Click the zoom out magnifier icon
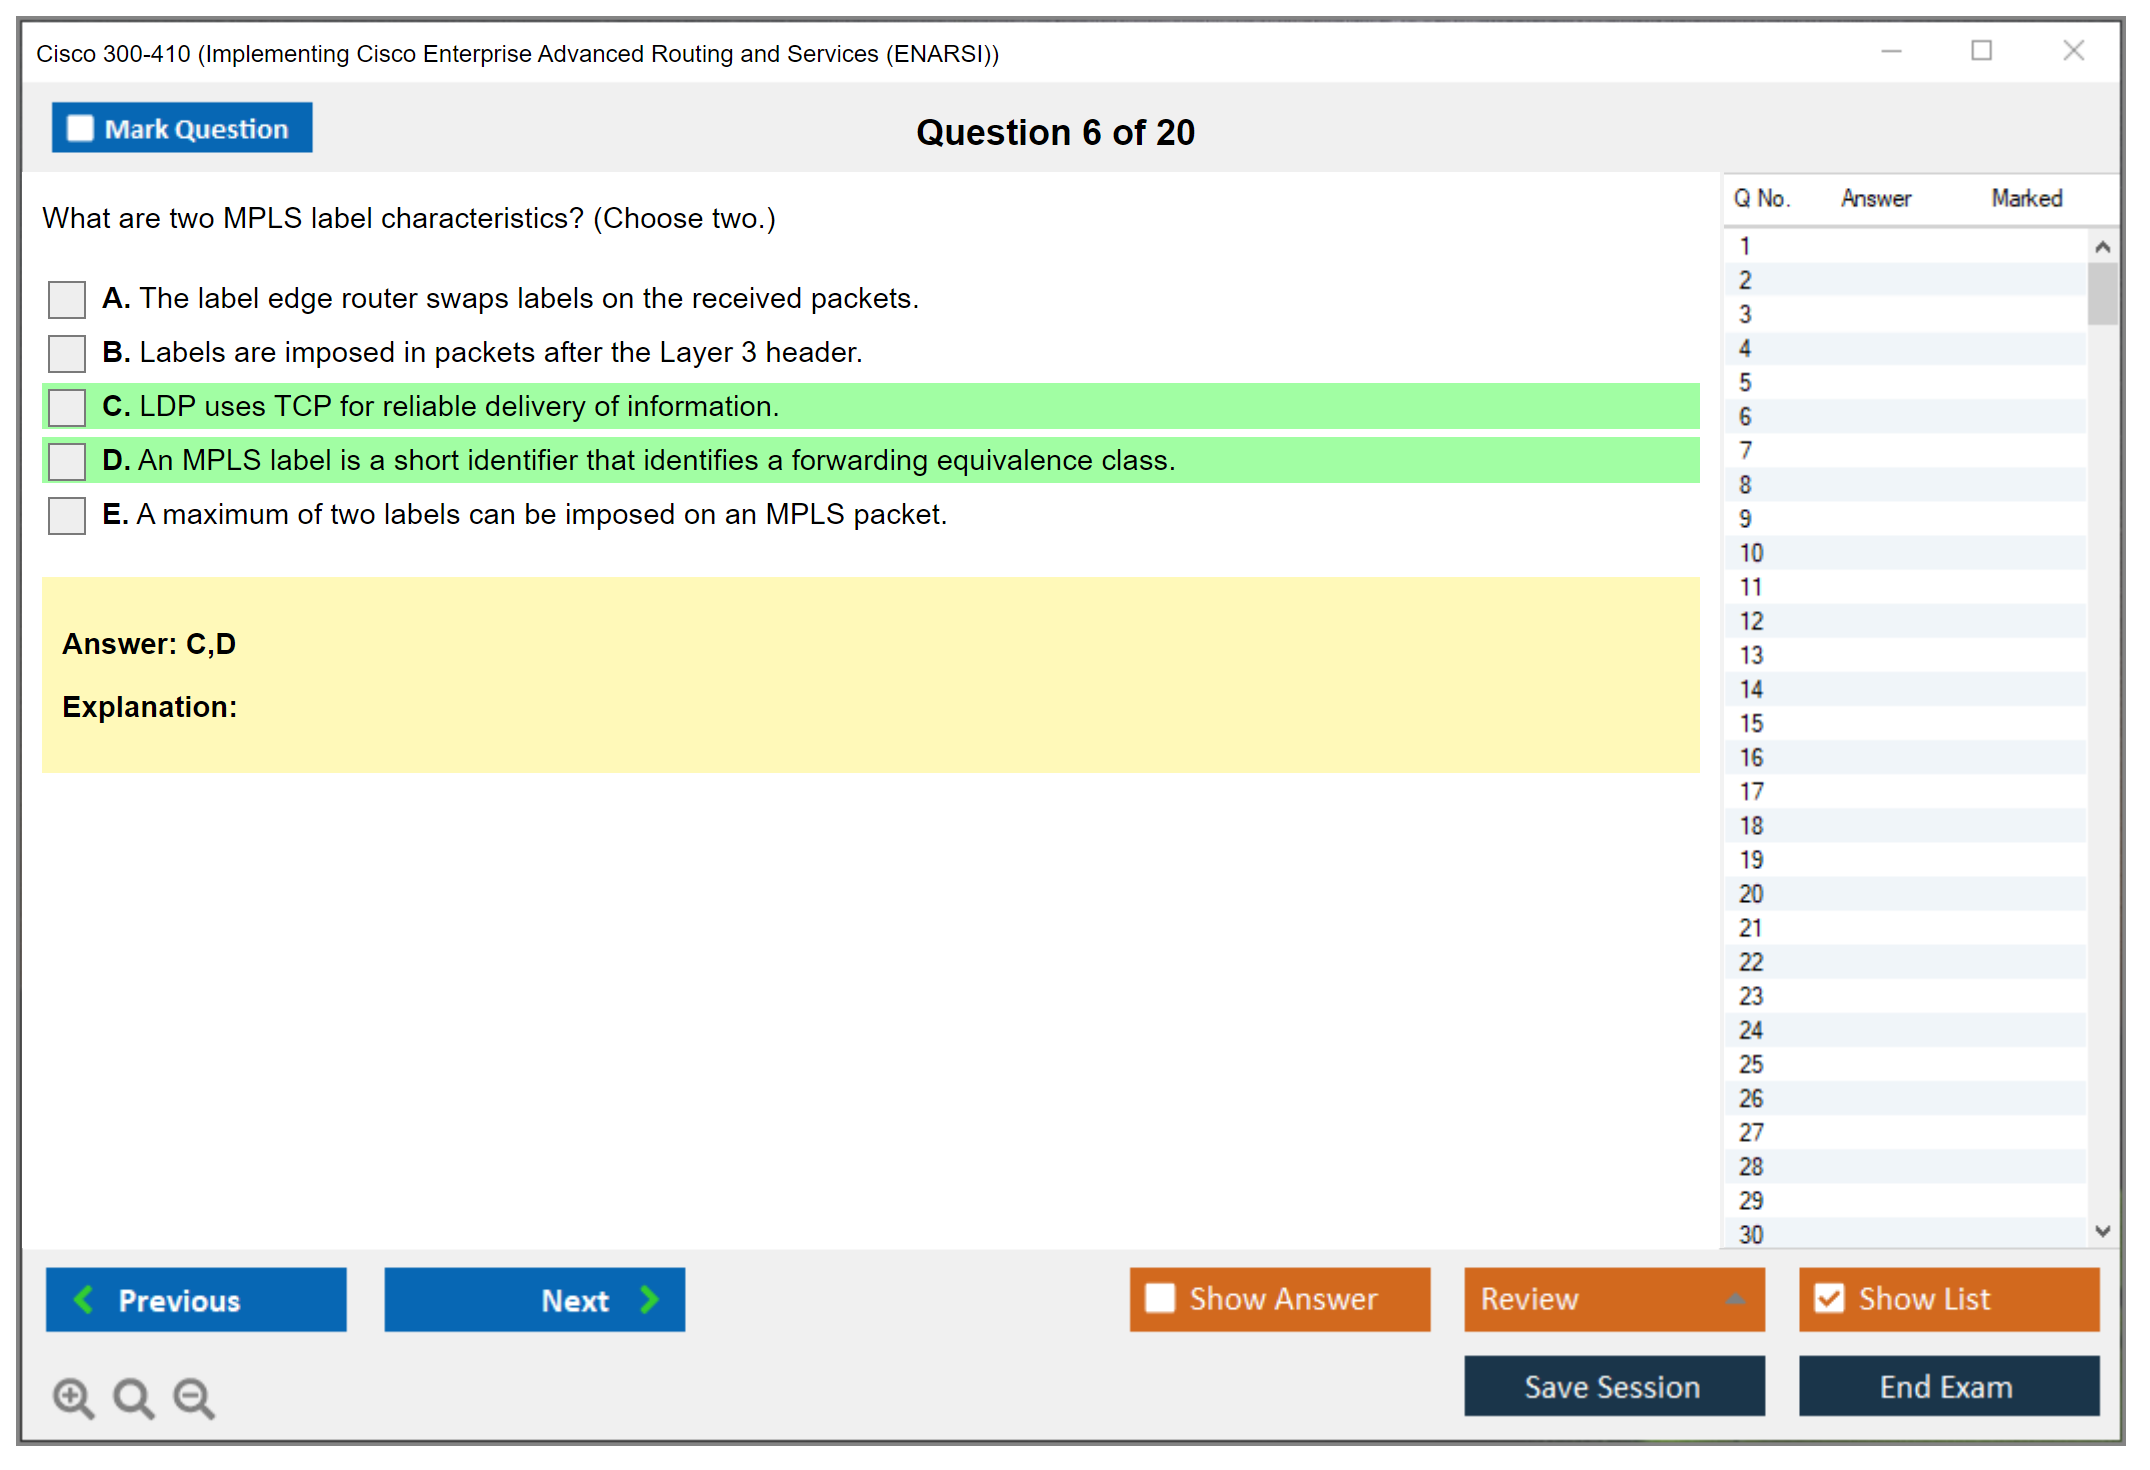Viewport: 2150px width, 1470px height. [x=194, y=1397]
